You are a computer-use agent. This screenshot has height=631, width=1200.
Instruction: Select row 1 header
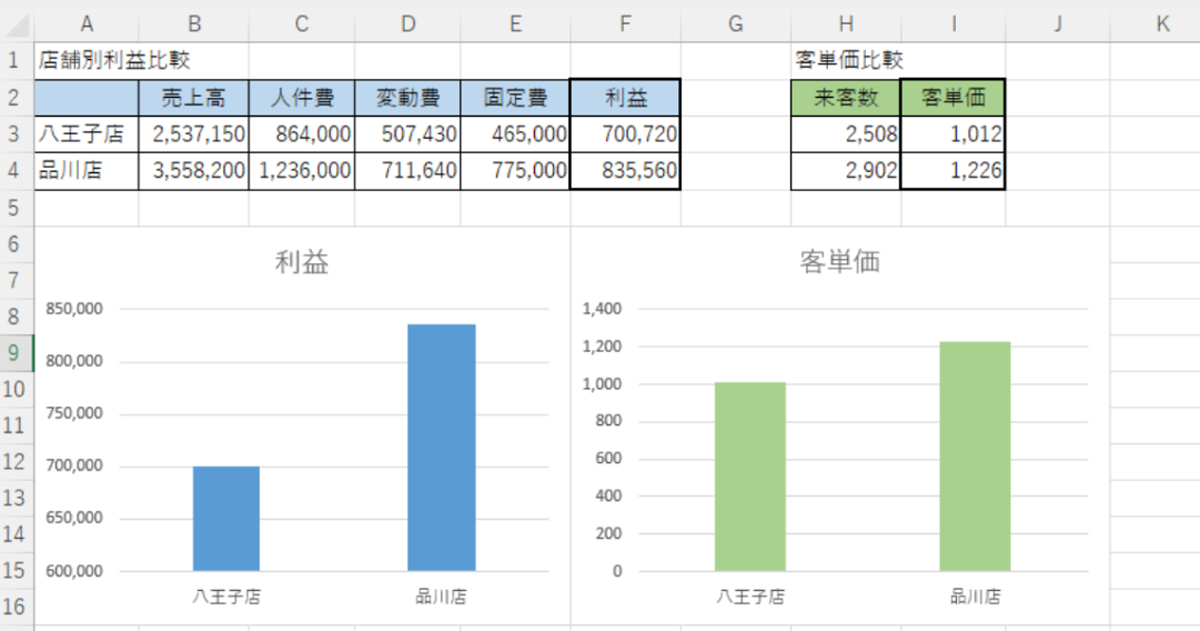coord(16,60)
